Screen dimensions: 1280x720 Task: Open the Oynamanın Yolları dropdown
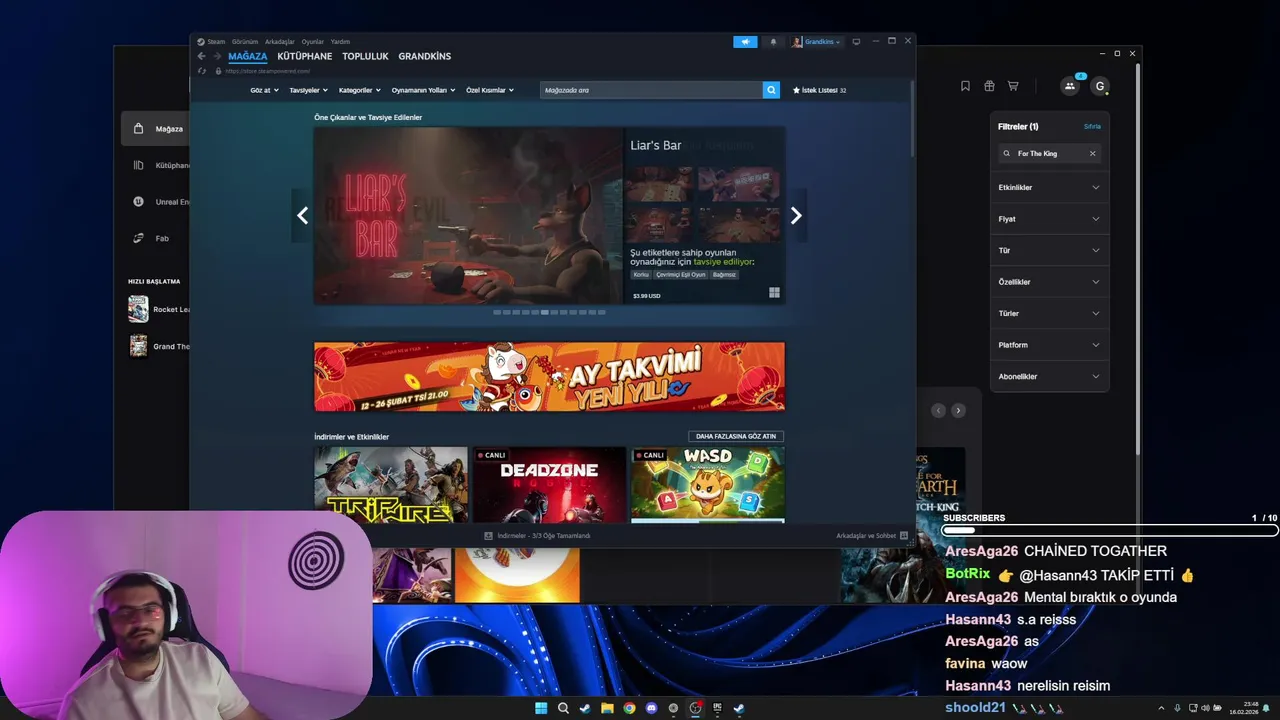(423, 90)
